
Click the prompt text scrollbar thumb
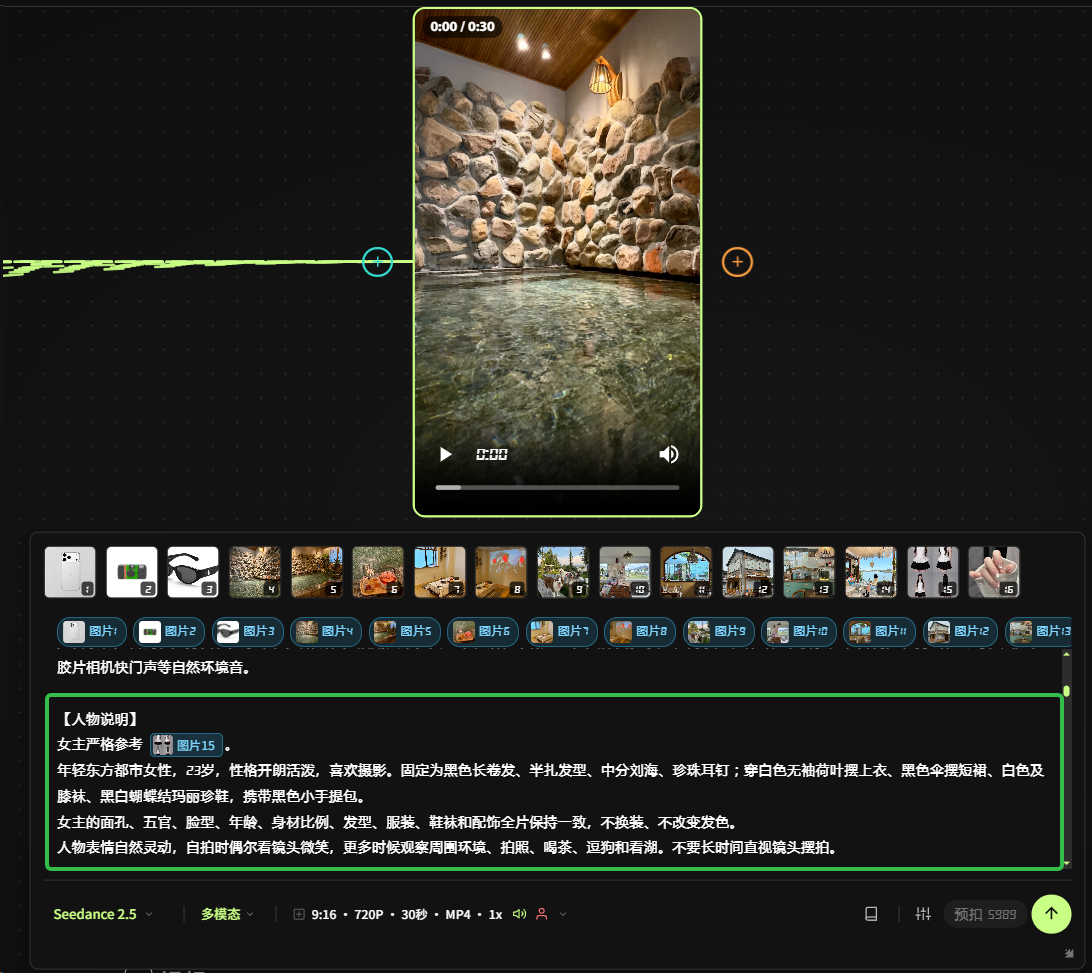pyautogui.click(x=1066, y=691)
